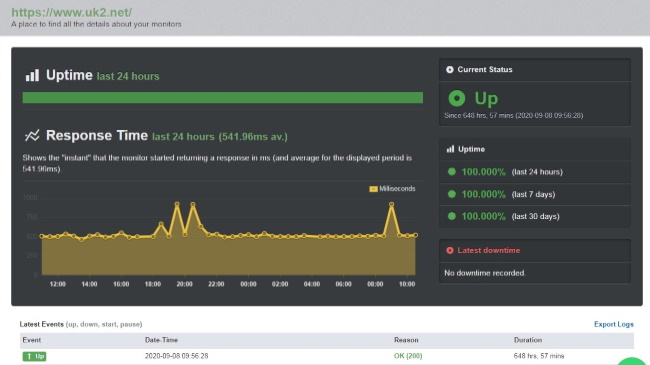Click the large green Up status icon
The image size is (650, 365).
pyautogui.click(x=456, y=98)
